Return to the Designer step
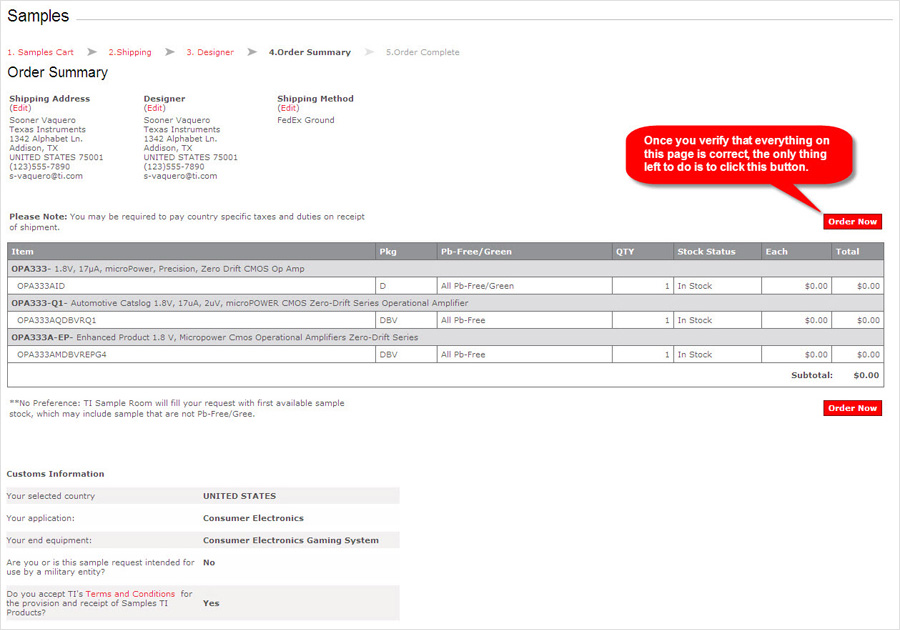Viewport: 900px width, 630px height. pos(210,52)
